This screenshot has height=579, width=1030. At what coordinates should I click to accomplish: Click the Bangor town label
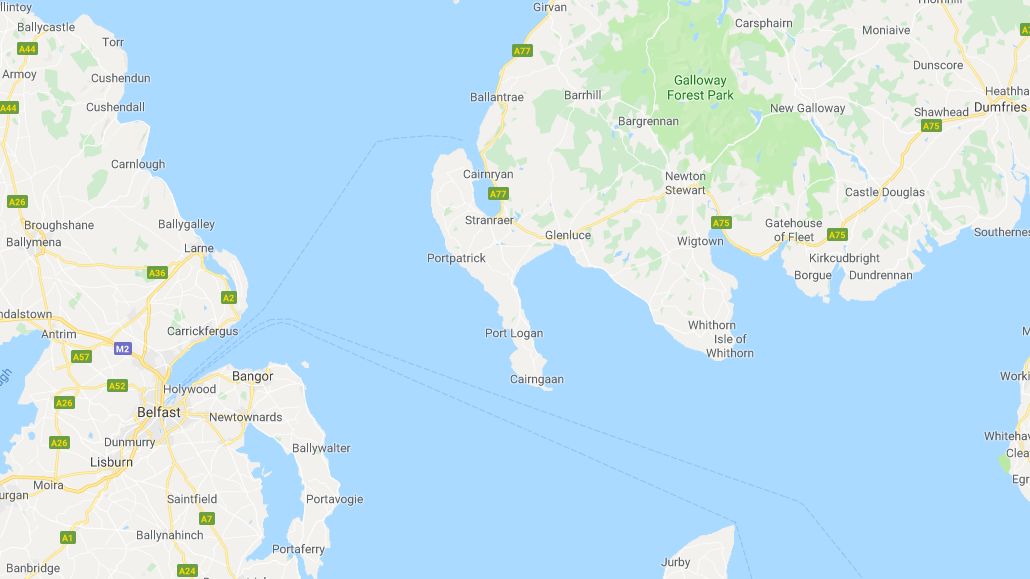coord(252,376)
